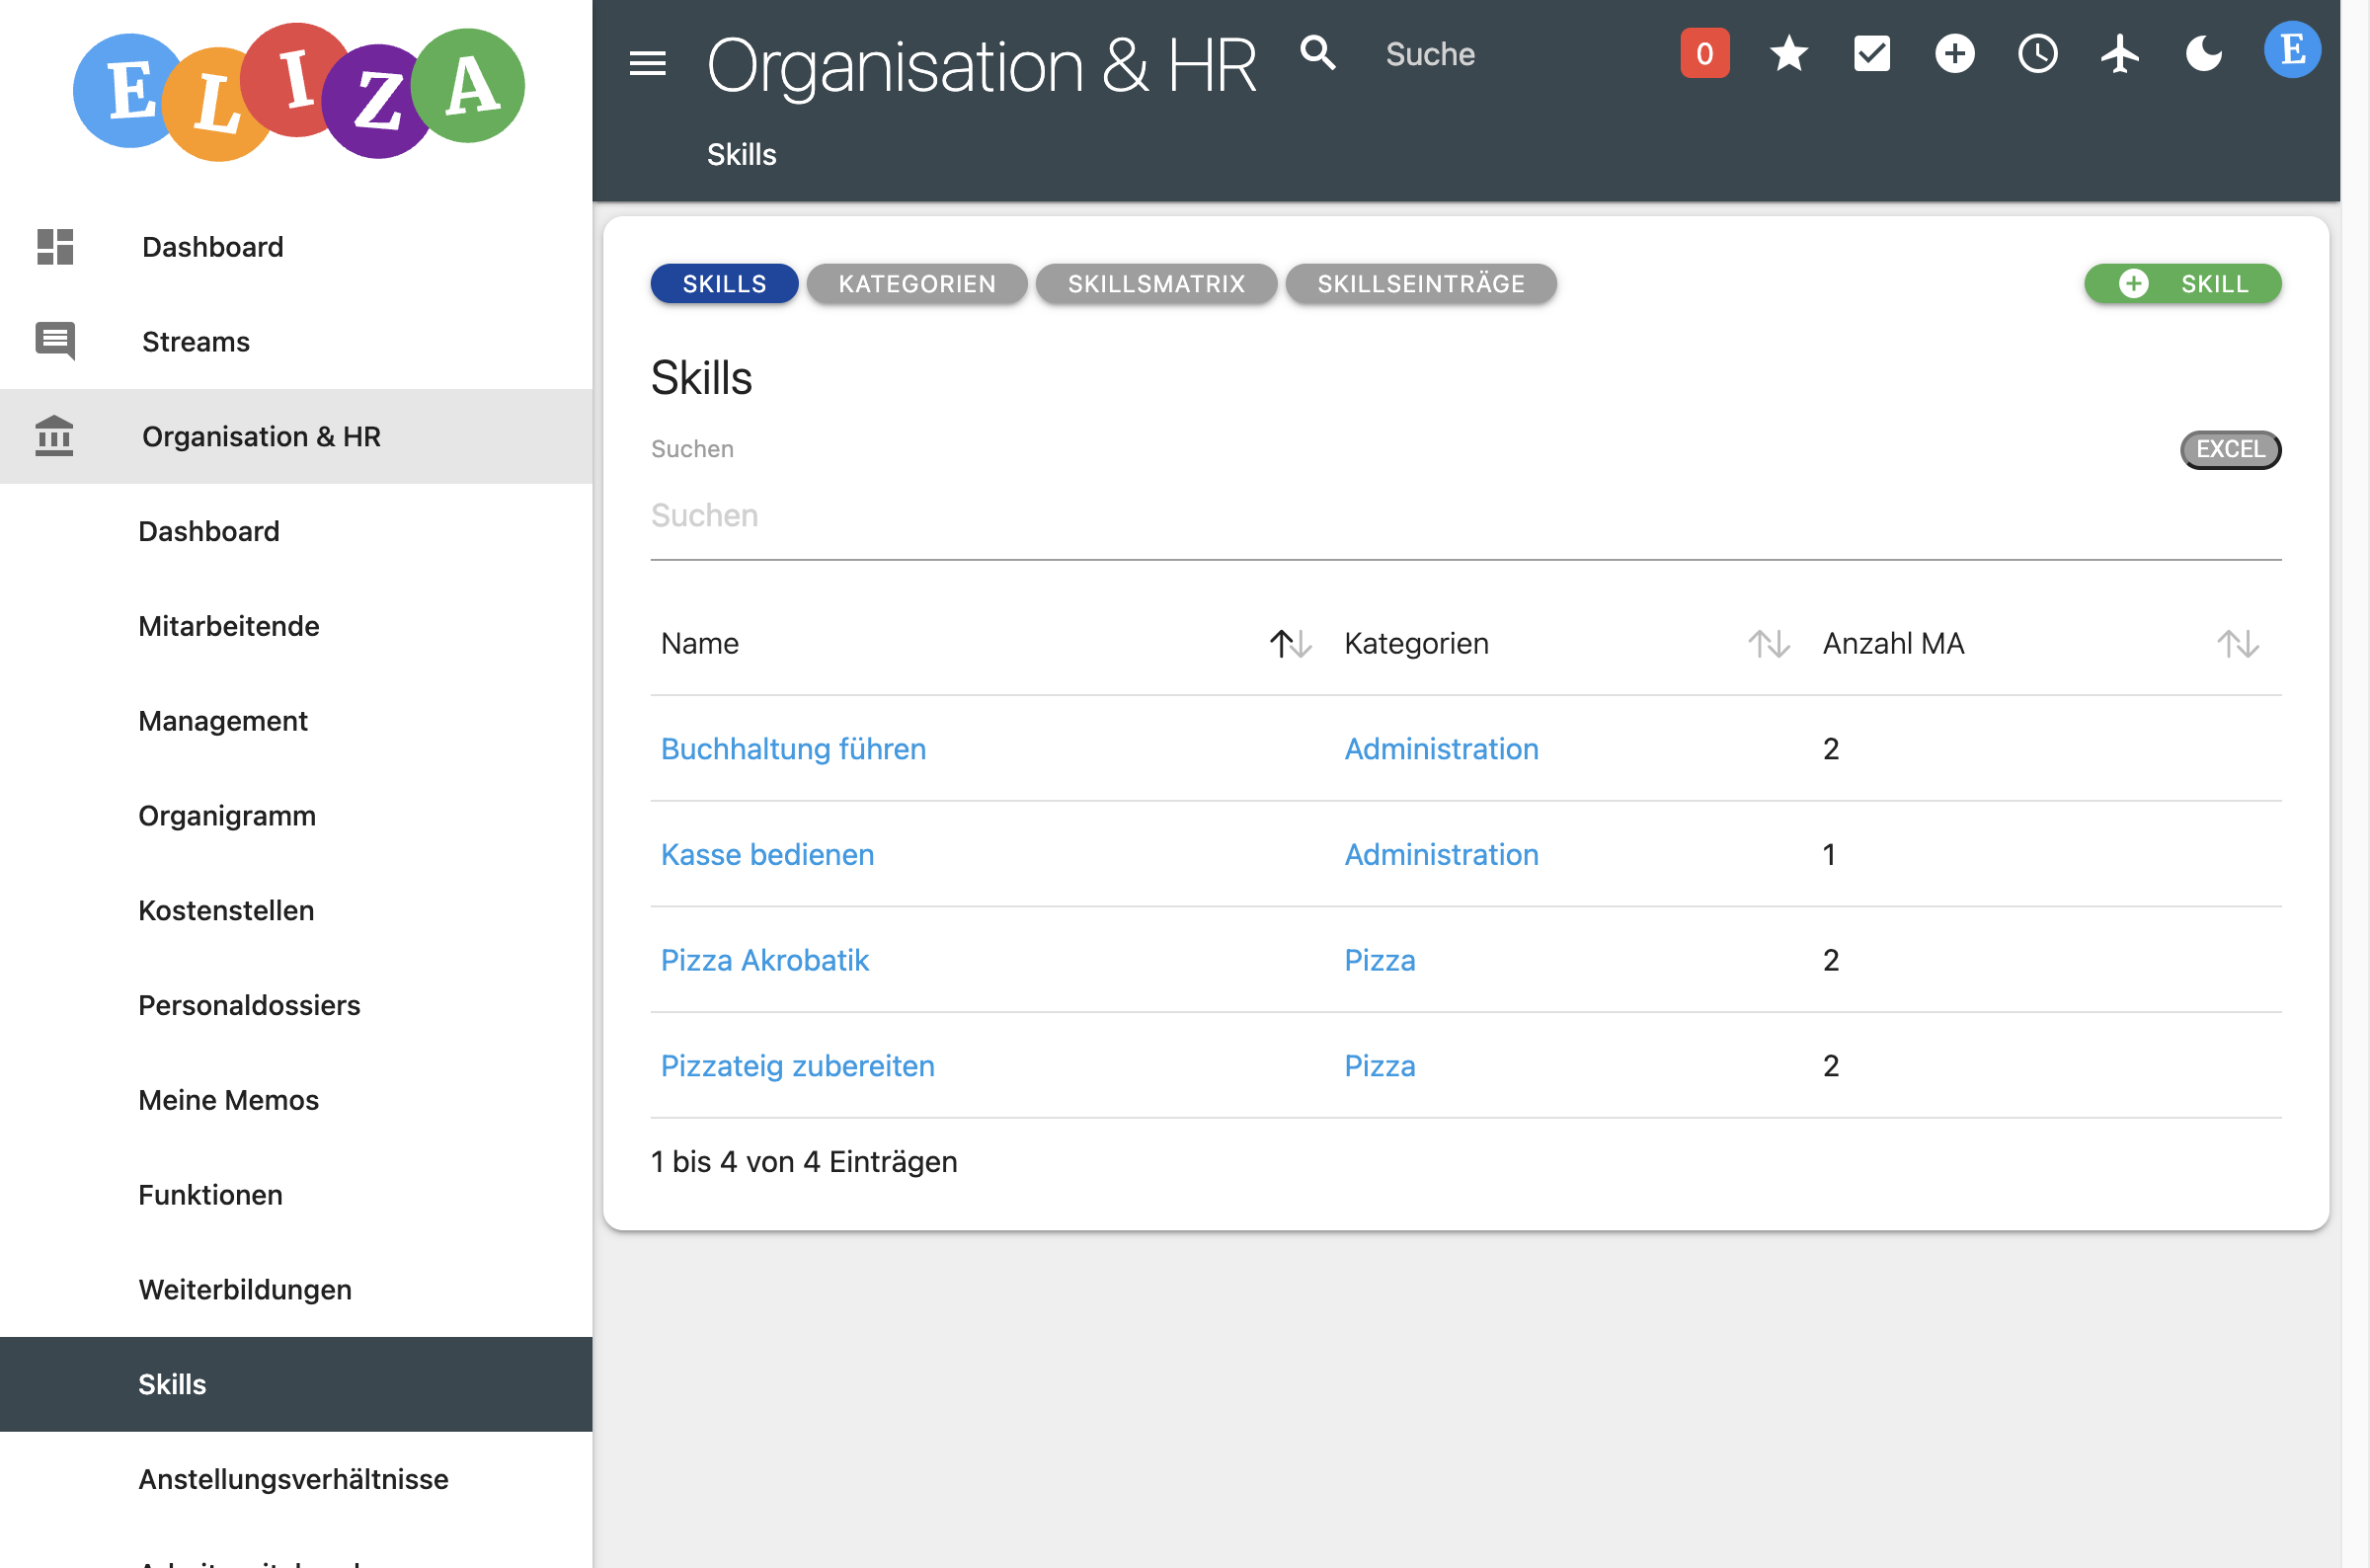Open Administration category in Buchhaltung row

[x=1441, y=749]
